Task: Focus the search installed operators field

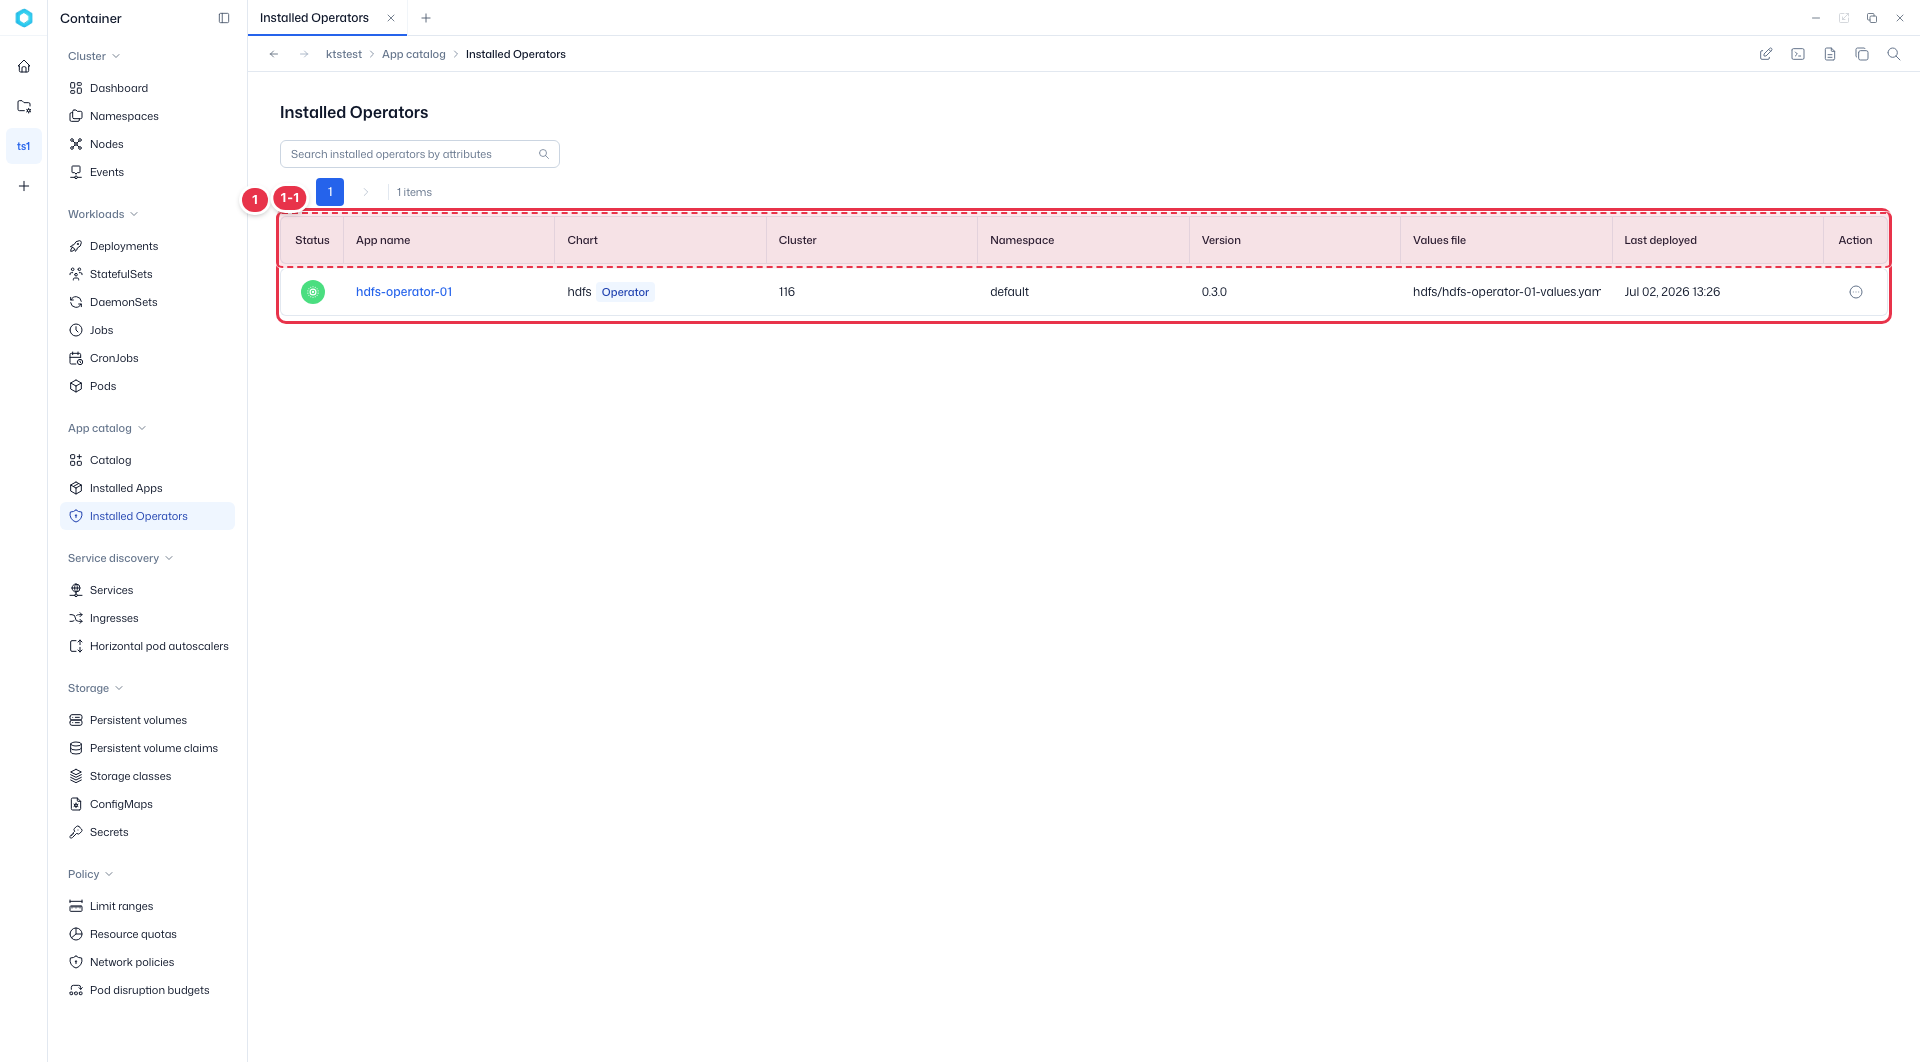Action: (420, 154)
